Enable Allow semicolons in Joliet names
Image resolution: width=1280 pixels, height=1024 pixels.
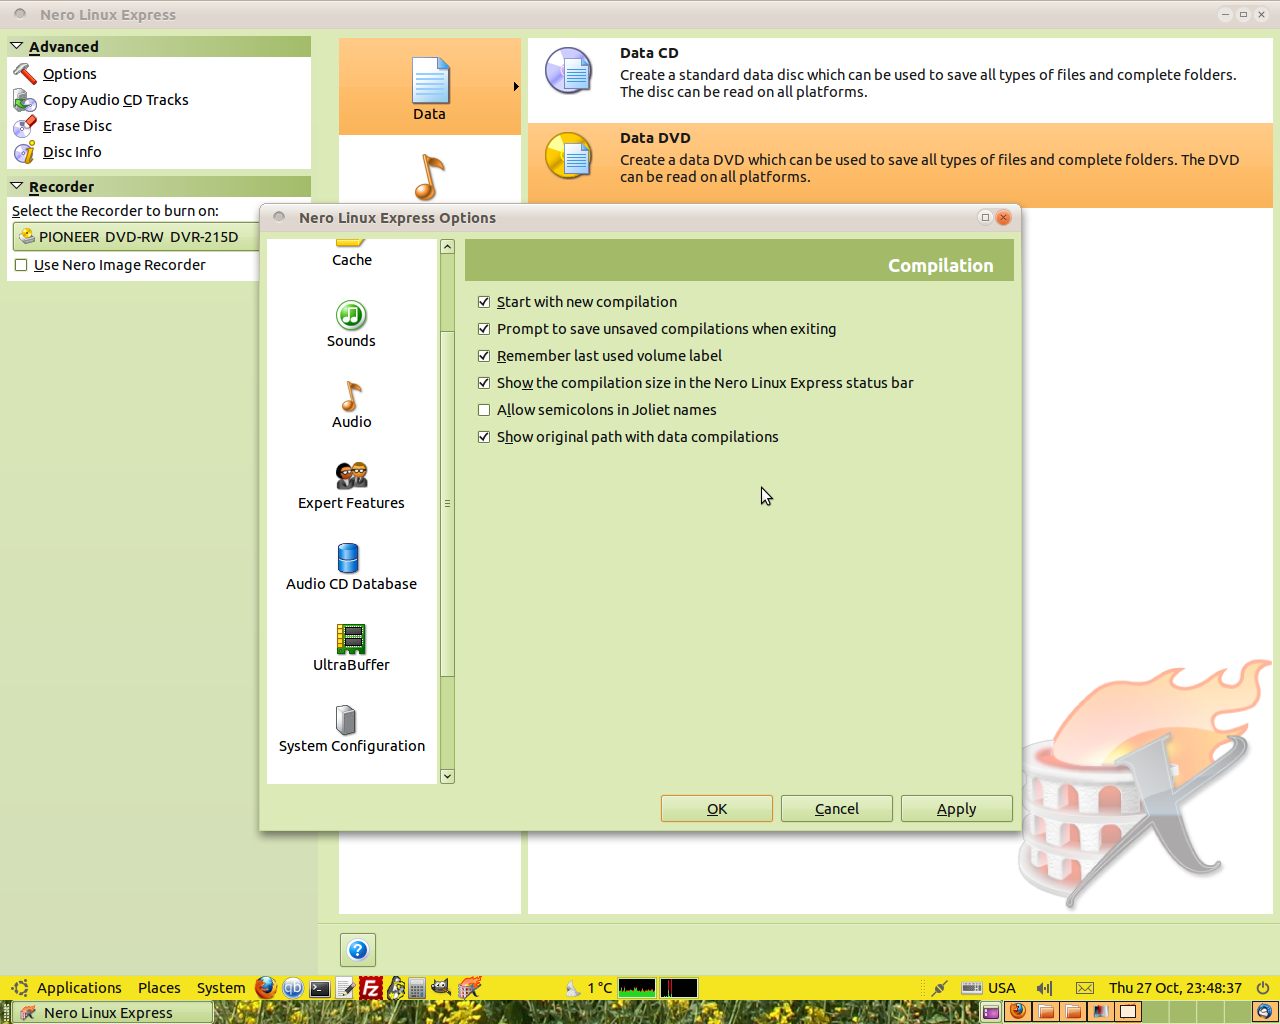[484, 410]
